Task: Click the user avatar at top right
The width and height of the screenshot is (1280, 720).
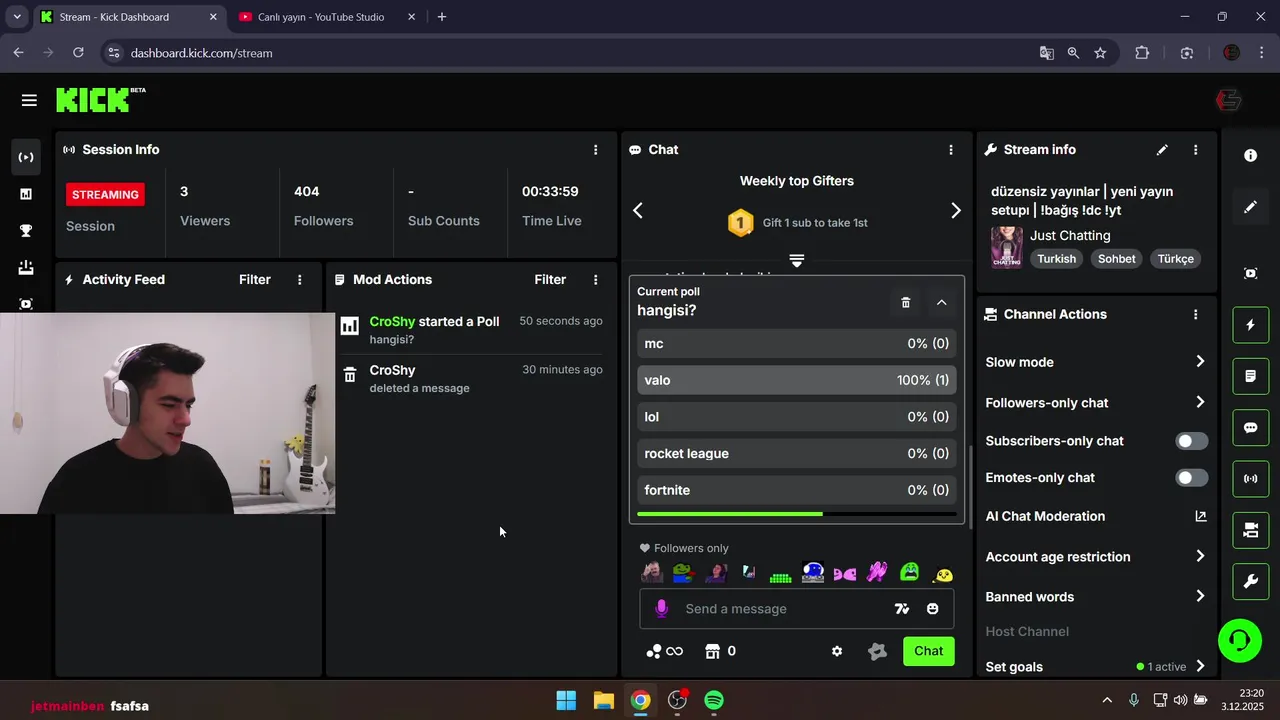Action: (1228, 100)
